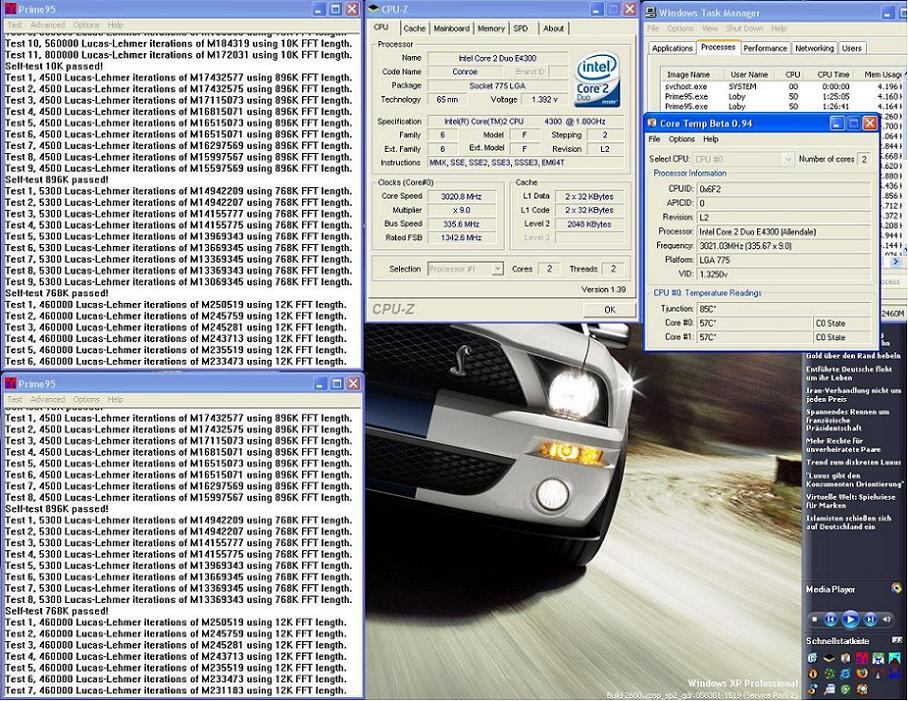Click the orange eye-shaped quick launch icon

[813, 674]
